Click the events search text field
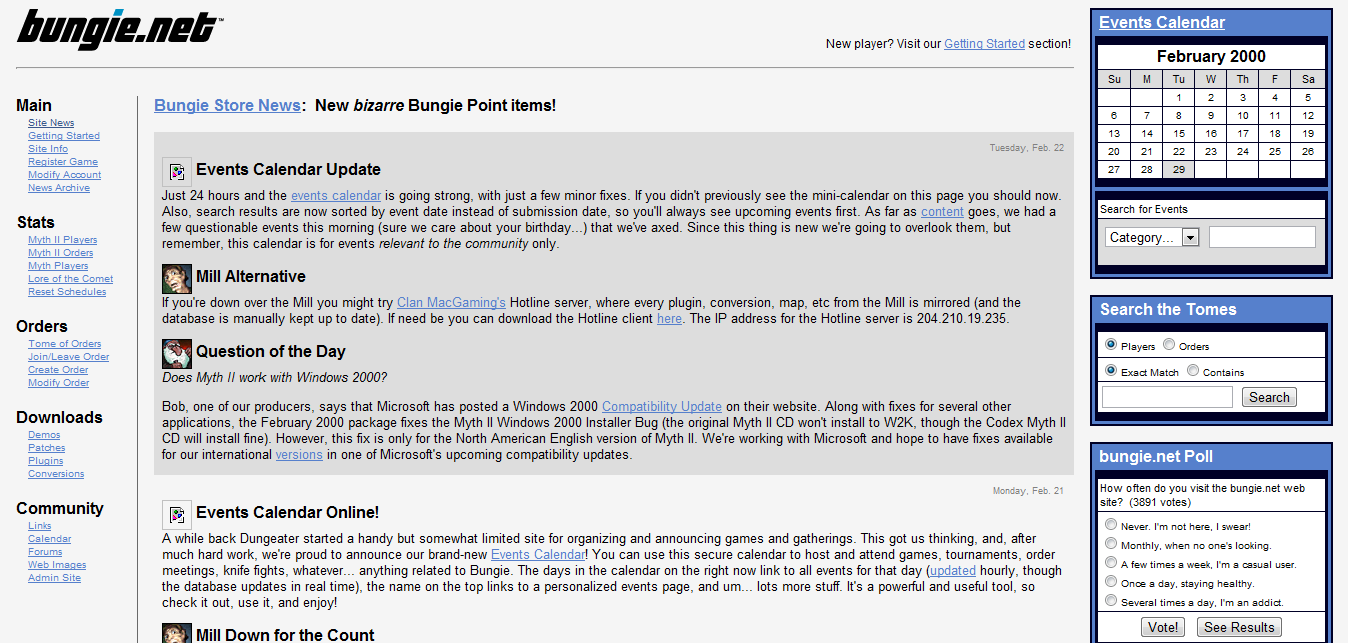This screenshot has height=643, width=1348. click(1262, 237)
